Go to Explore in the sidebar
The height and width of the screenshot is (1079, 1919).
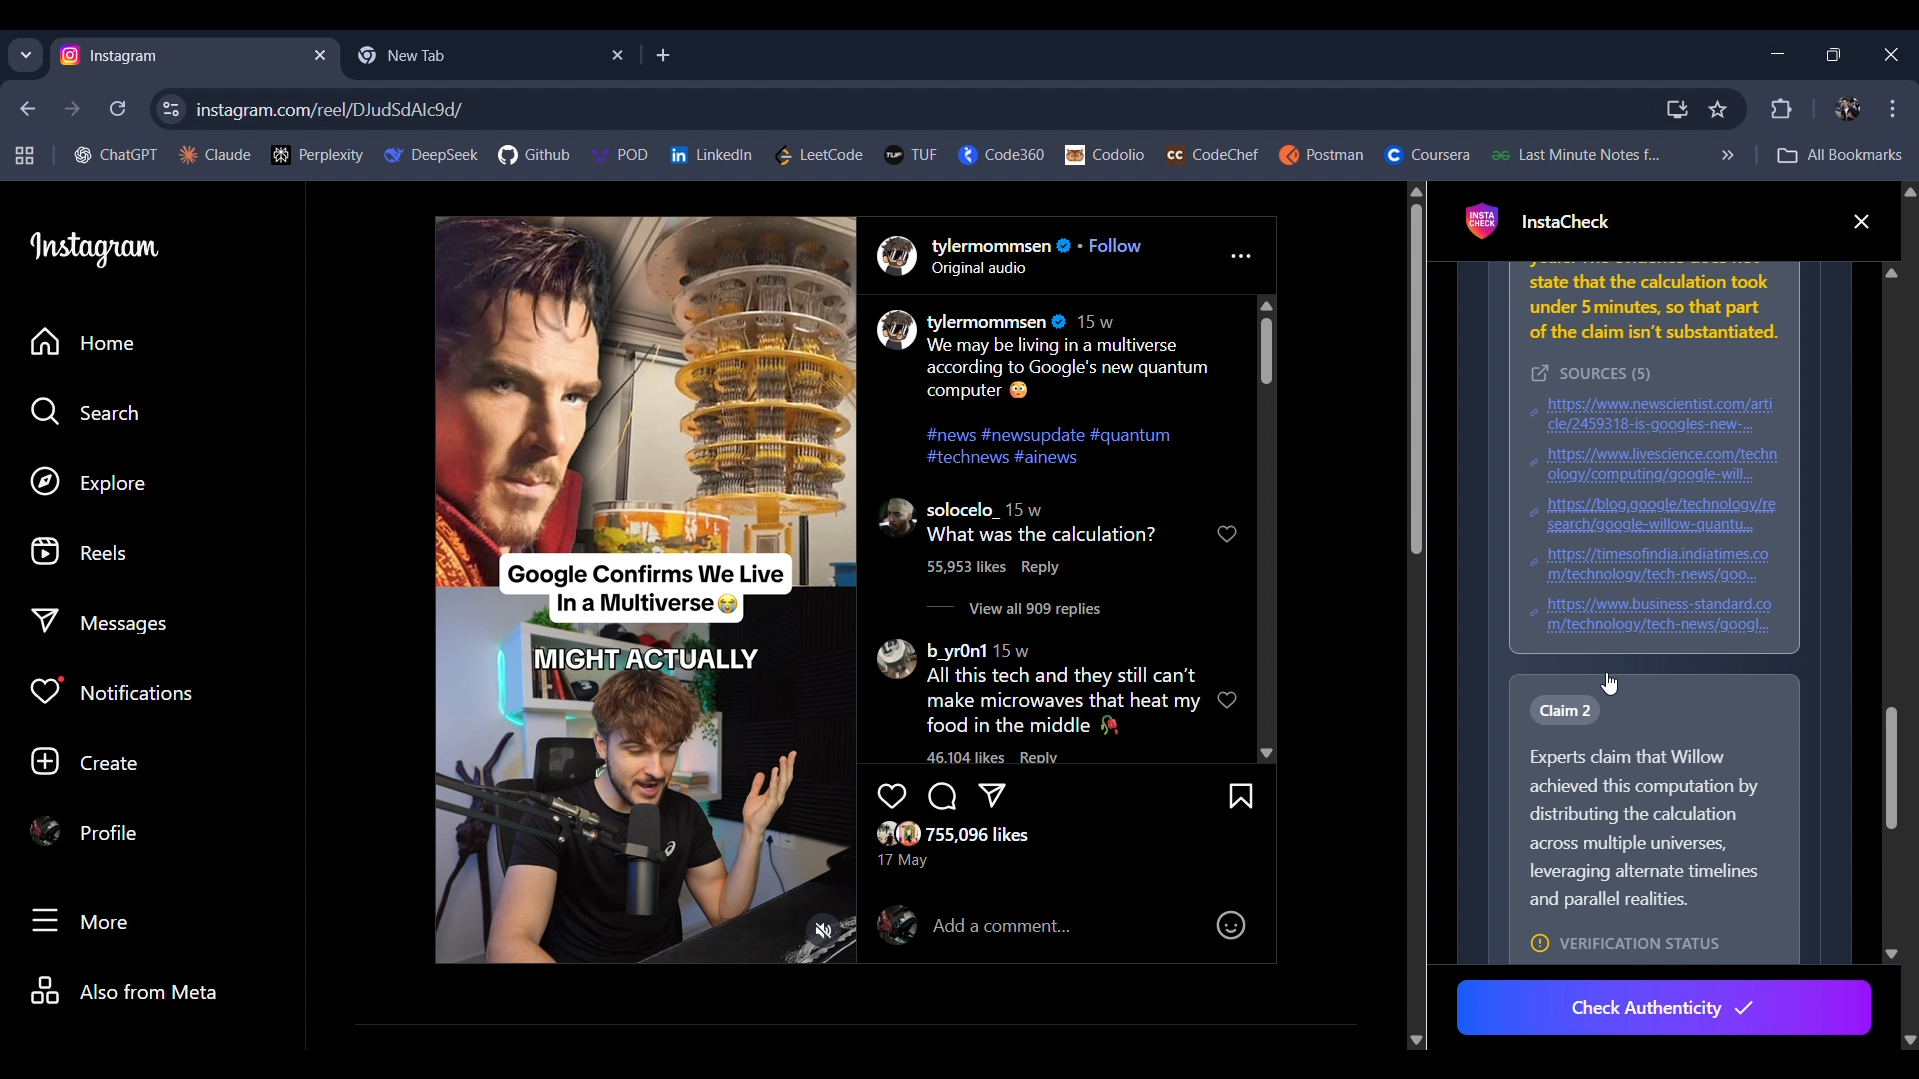click(88, 483)
